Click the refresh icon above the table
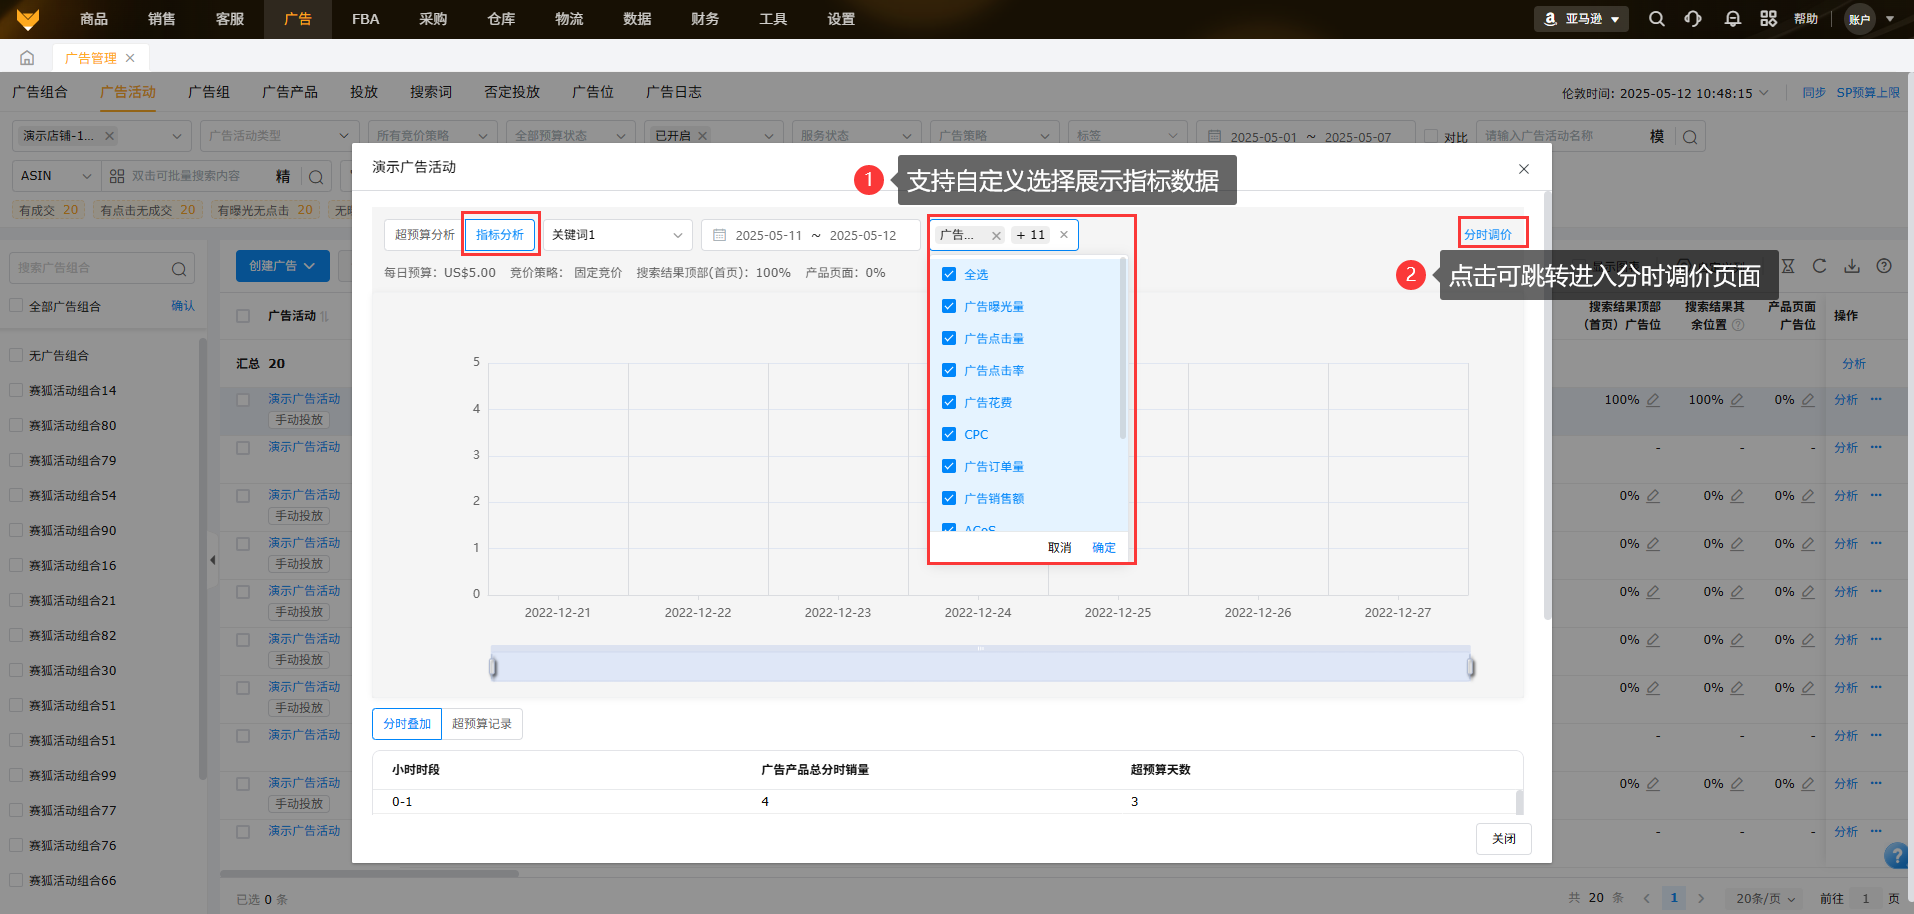Screen dimensions: 1914x914 point(1819,266)
